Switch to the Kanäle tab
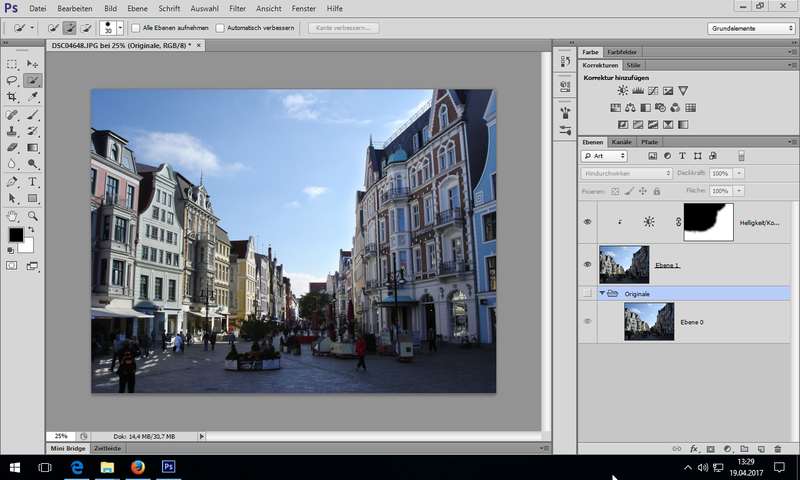Viewport: 800px width, 480px height. coord(621,142)
